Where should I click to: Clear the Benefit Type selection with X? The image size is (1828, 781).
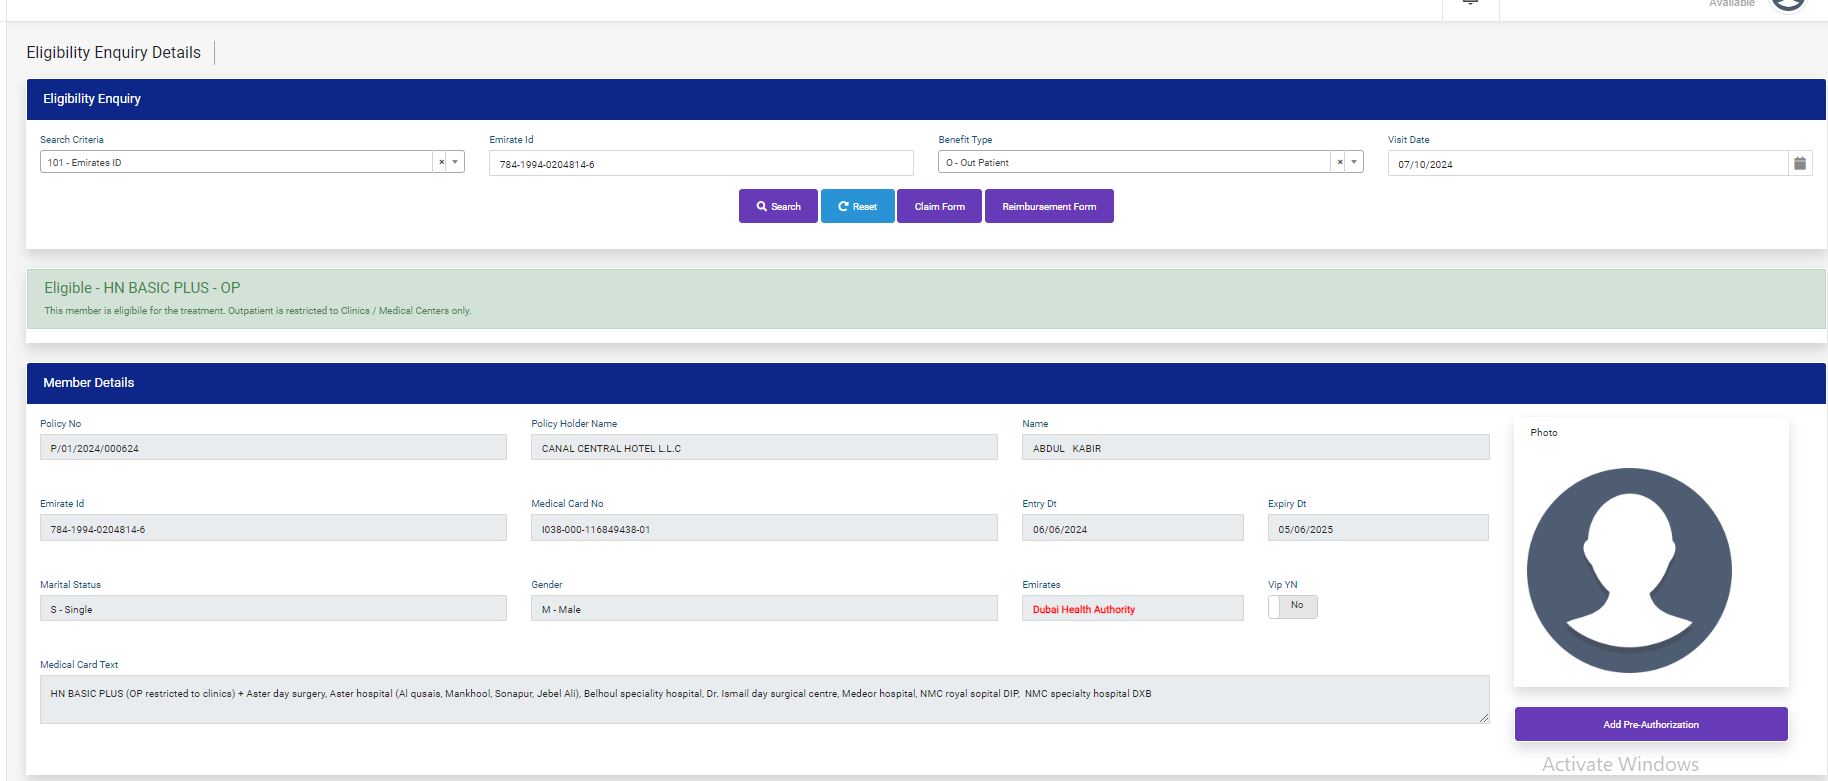[1340, 162]
